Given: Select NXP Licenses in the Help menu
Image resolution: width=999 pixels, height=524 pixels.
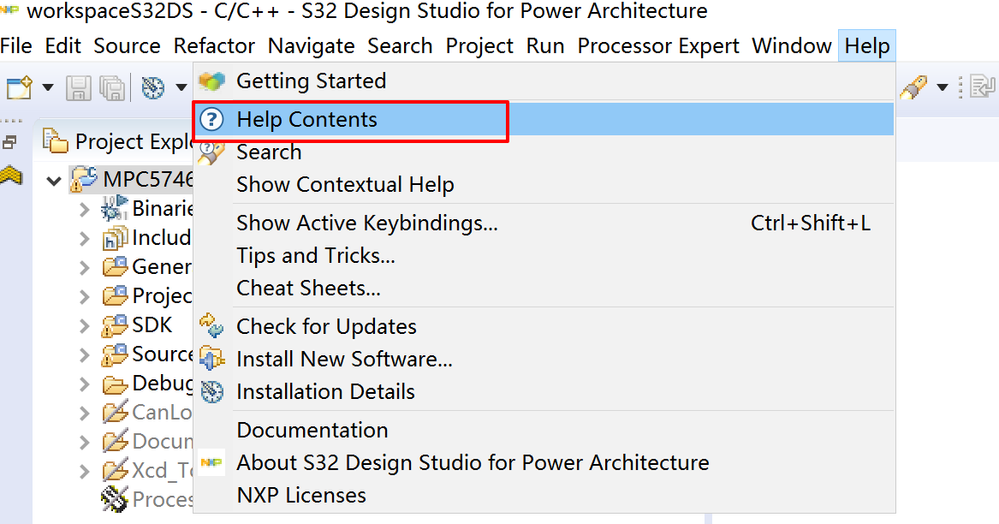Looking at the screenshot, I should pyautogui.click(x=301, y=495).
